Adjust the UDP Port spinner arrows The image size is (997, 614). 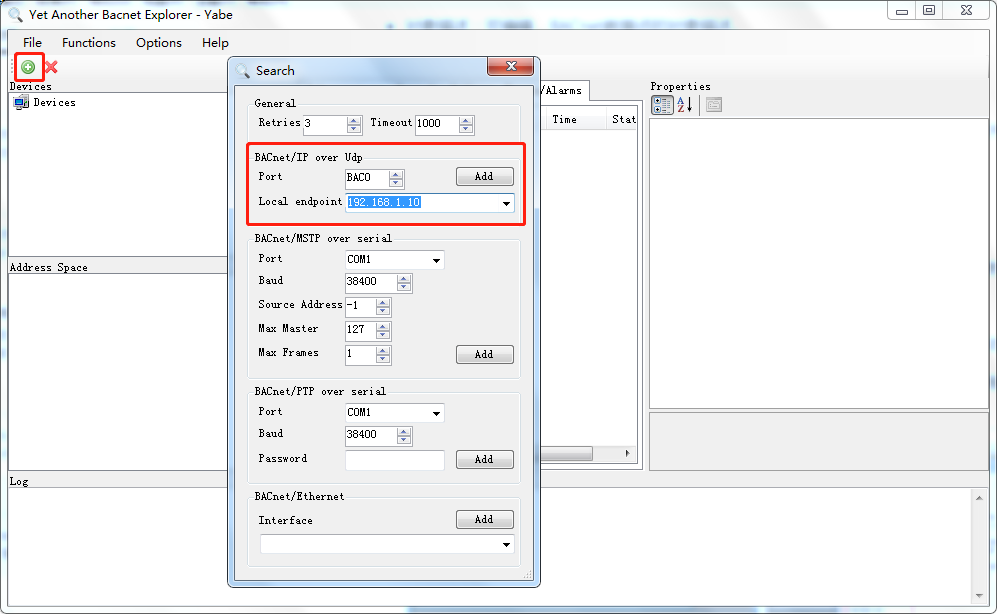click(x=396, y=179)
